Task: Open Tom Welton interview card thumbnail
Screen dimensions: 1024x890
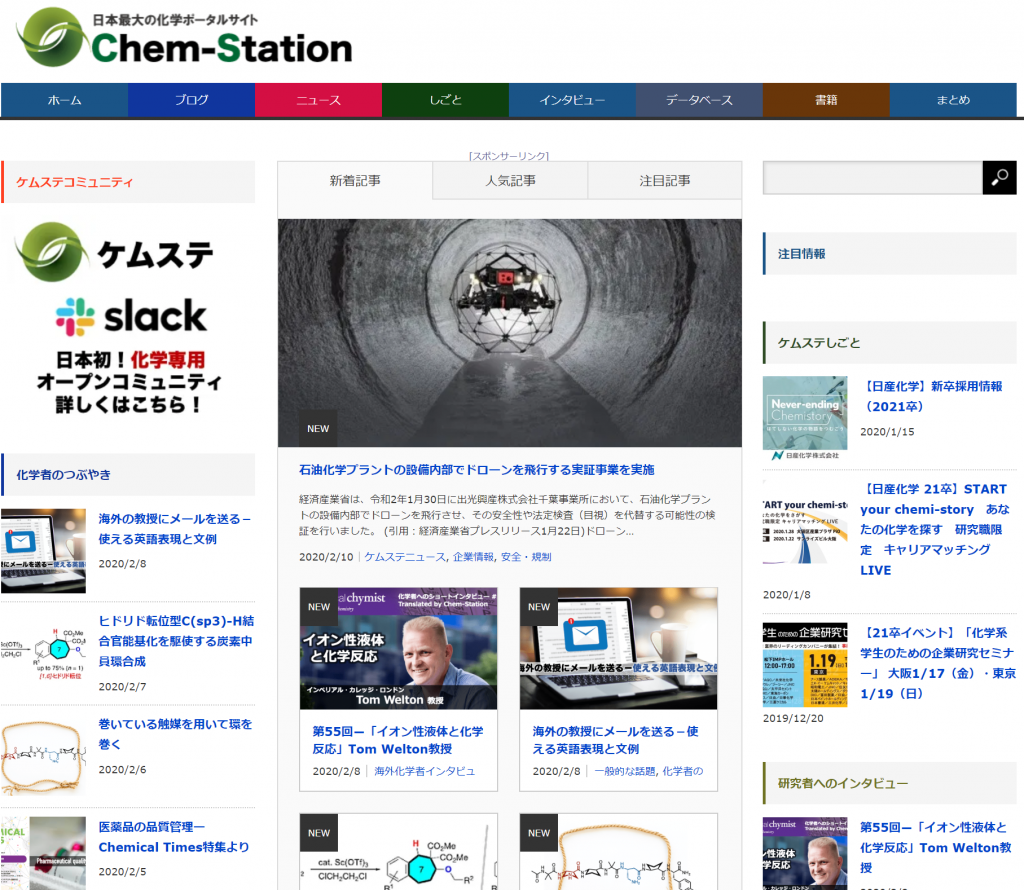Action: pyautogui.click(x=398, y=648)
